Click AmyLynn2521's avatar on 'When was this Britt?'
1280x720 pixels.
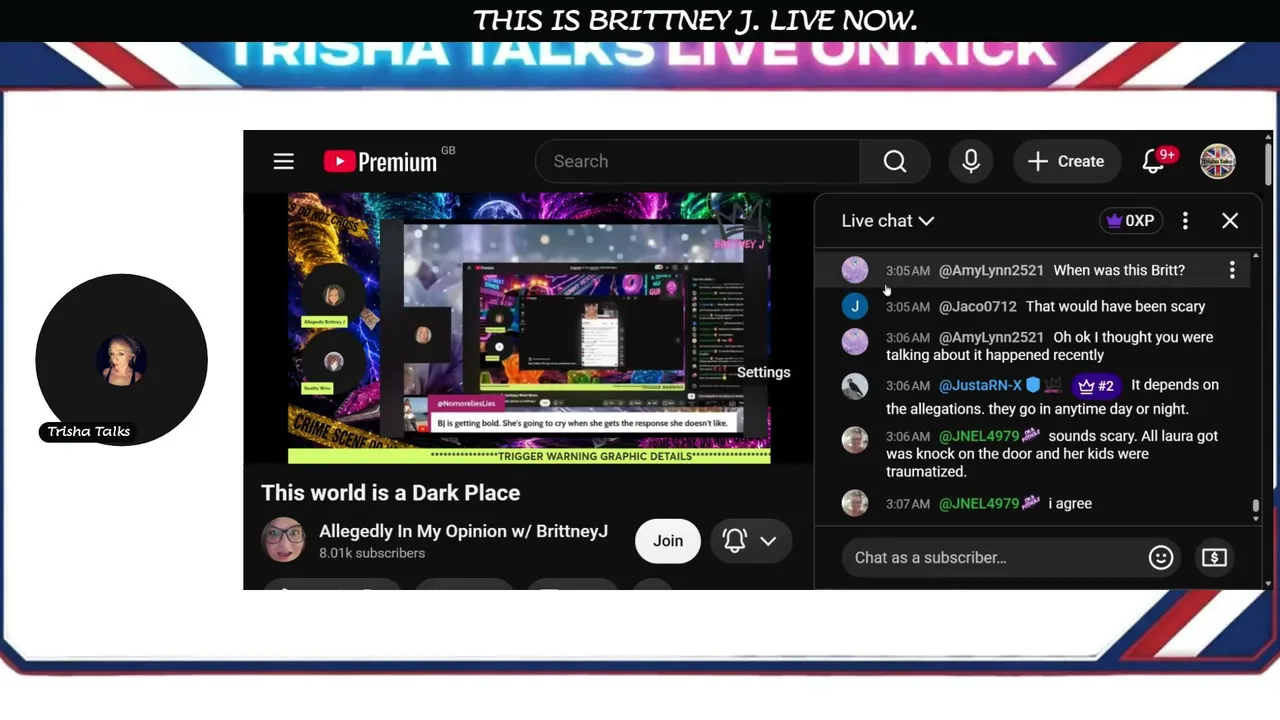point(855,270)
